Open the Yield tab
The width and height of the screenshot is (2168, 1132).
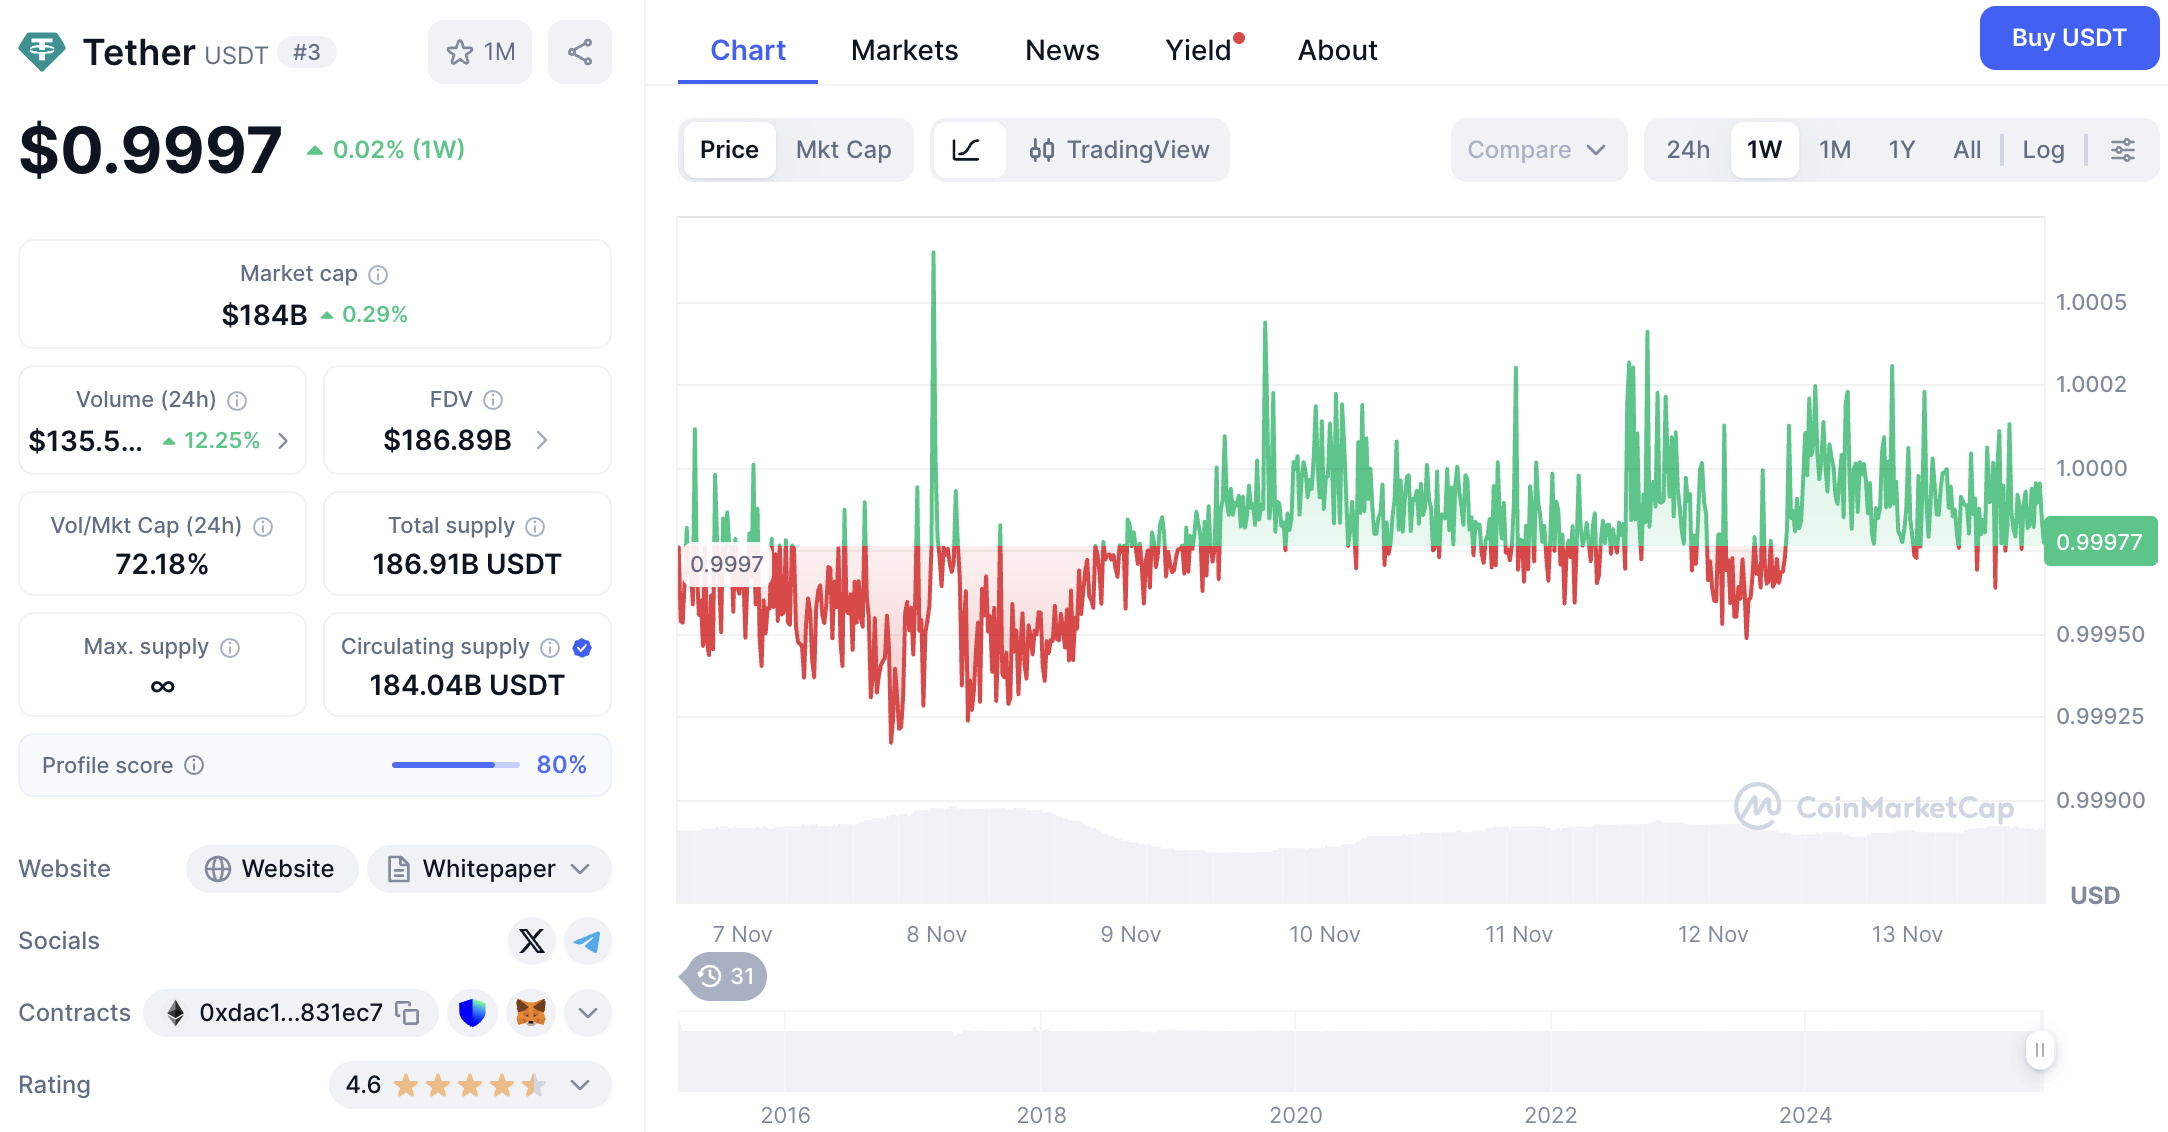tap(1197, 50)
